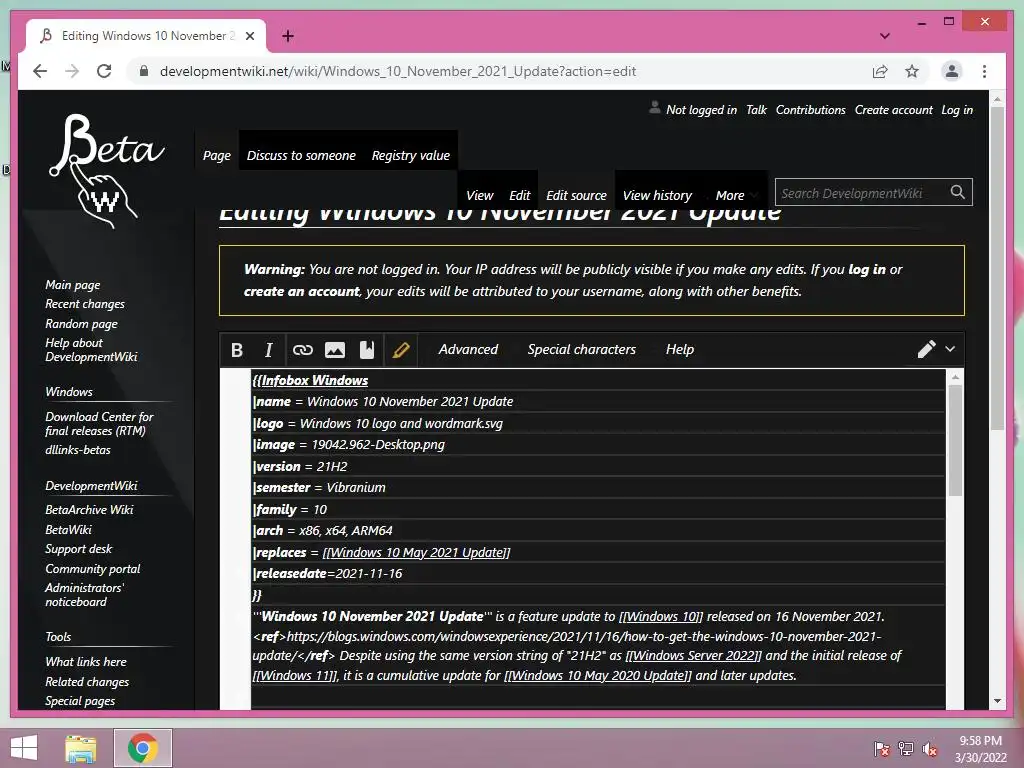Switch to the Page tab
Screen dimensions: 1024x768
(217, 155)
